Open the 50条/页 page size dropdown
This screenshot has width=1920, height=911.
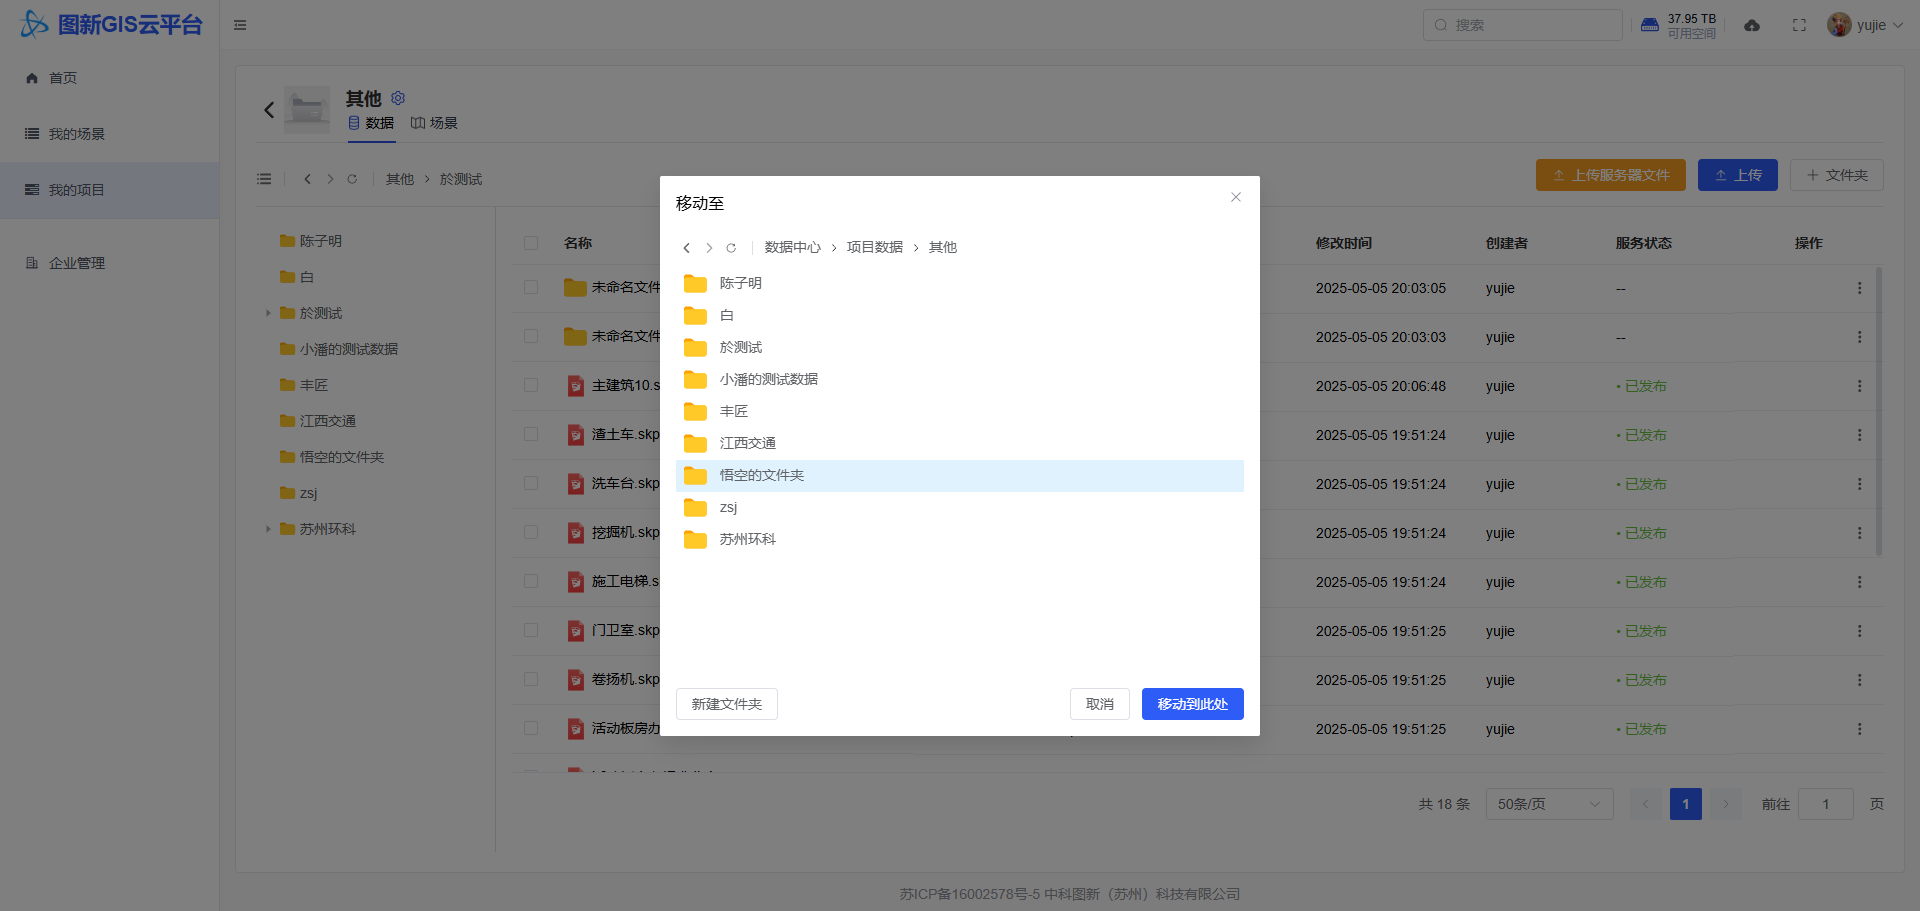1549,804
